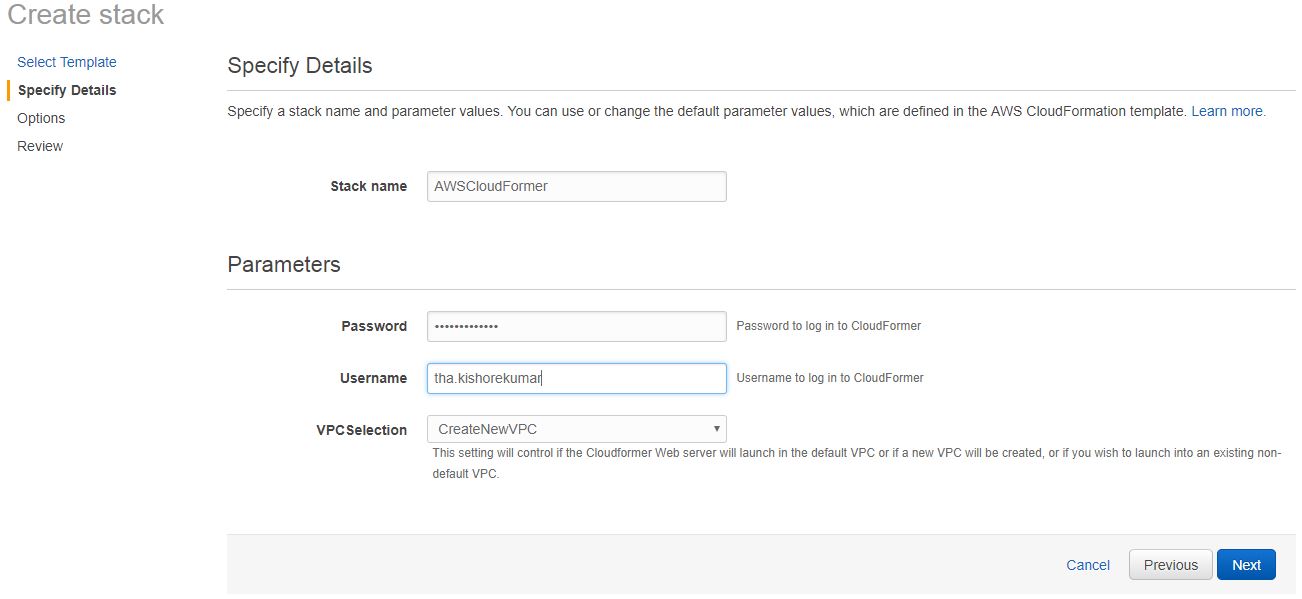Viewport: 1302px width, 599px height.
Task: Open the Learn more link
Action: (1228, 111)
